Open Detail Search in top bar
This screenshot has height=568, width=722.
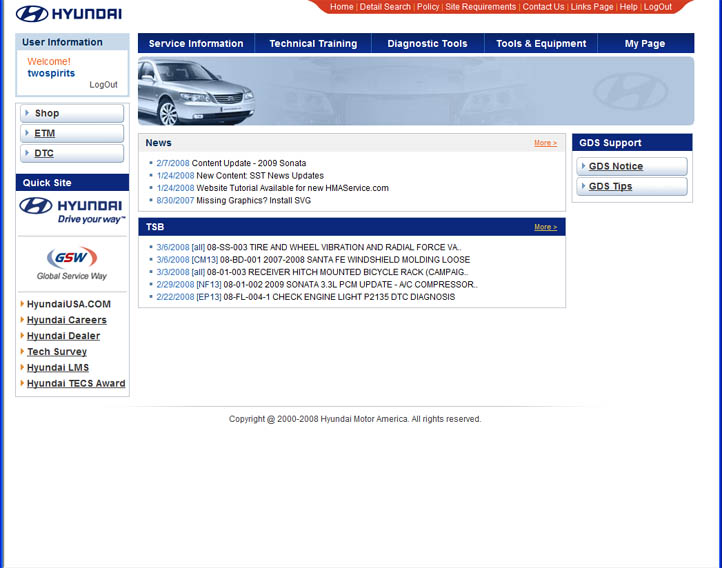[x=385, y=7]
